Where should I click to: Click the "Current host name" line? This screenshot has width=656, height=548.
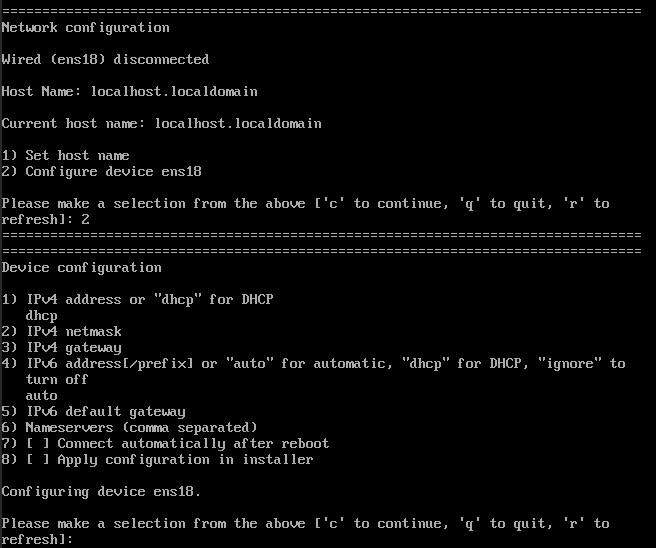tap(161, 123)
